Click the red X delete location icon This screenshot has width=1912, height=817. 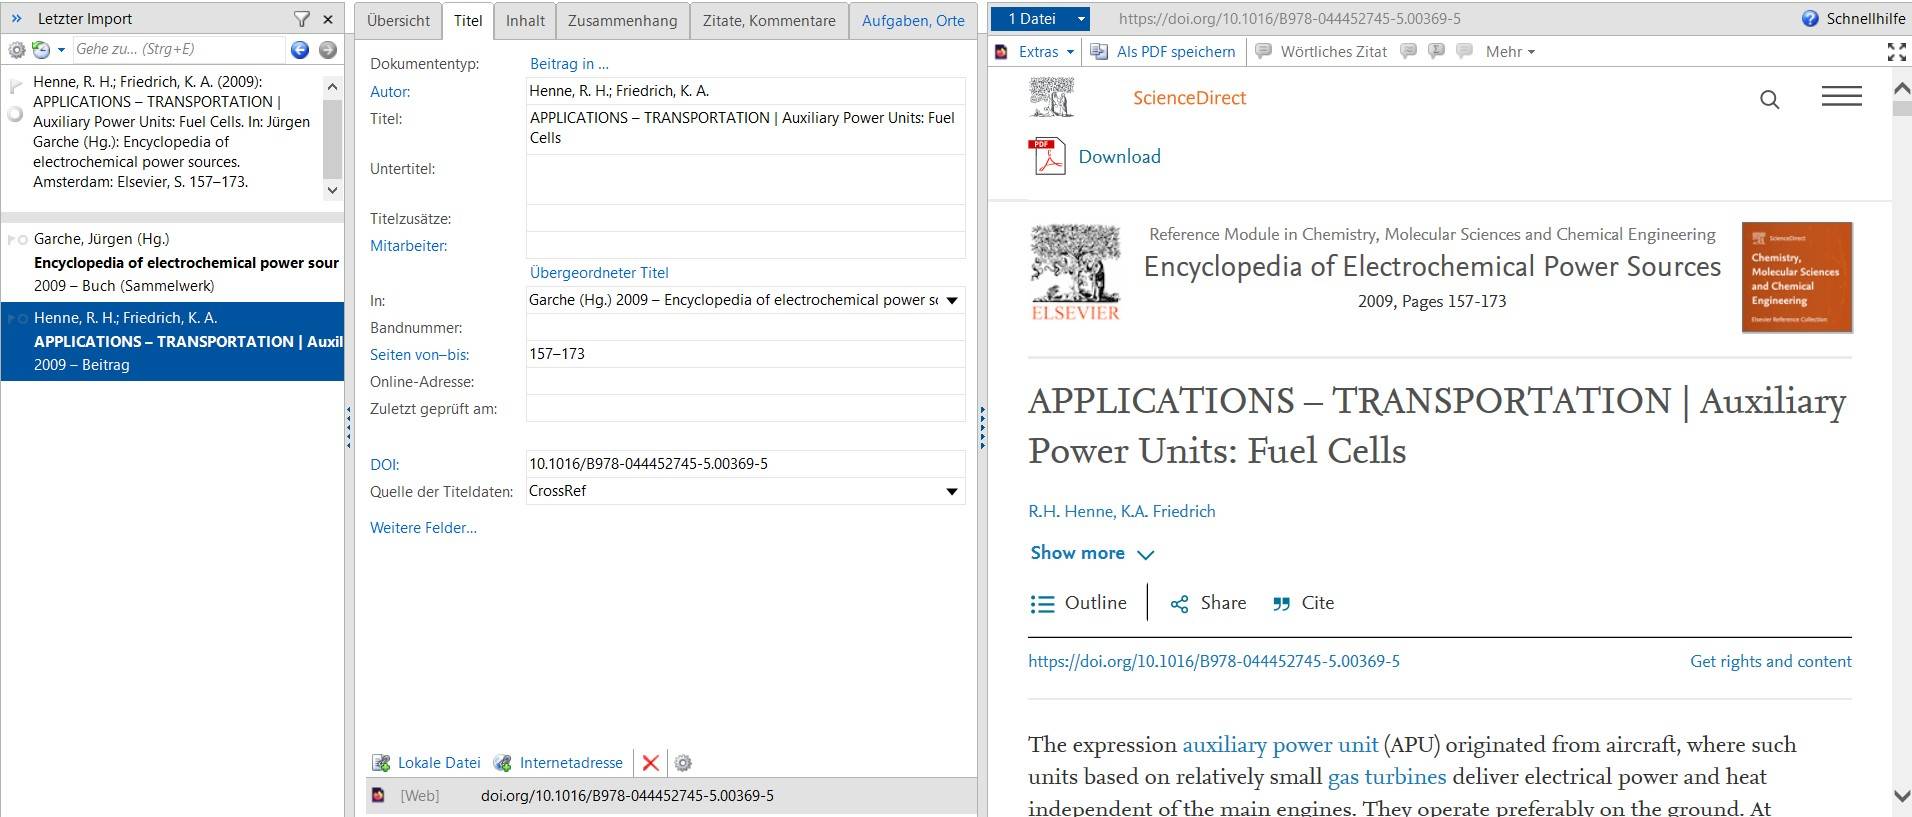[650, 763]
